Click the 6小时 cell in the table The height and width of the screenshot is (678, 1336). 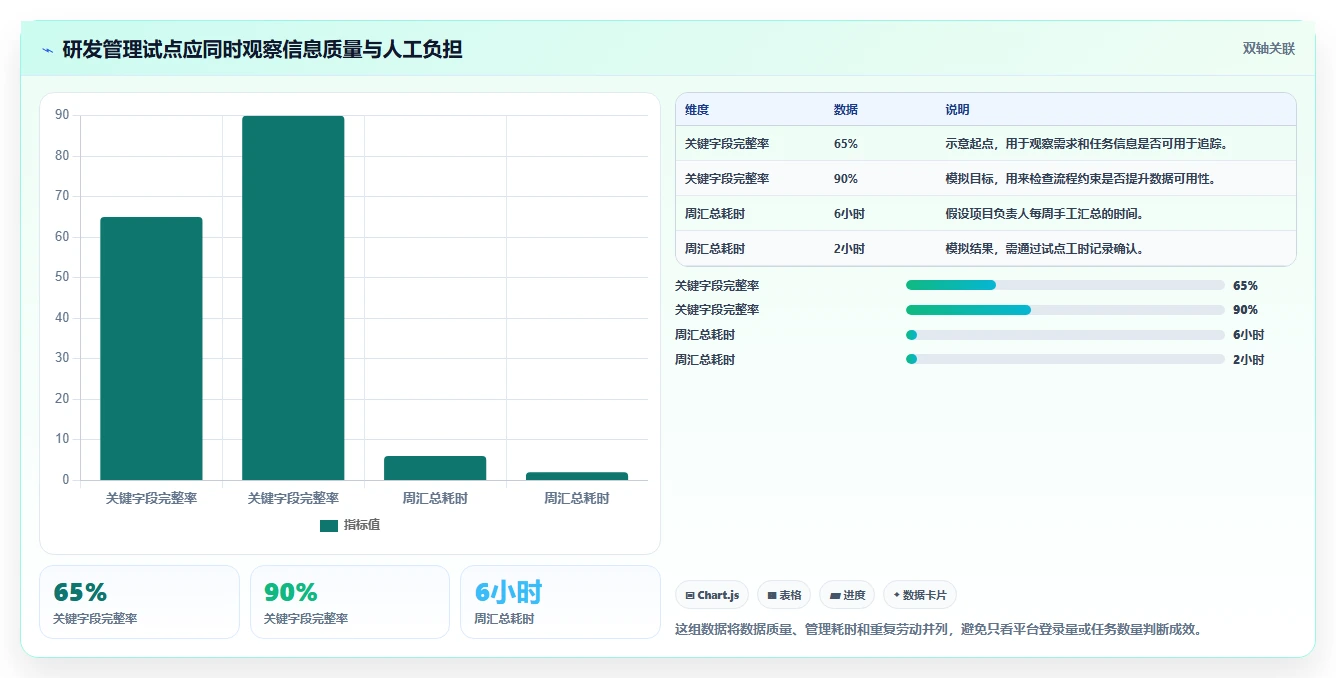pos(849,214)
